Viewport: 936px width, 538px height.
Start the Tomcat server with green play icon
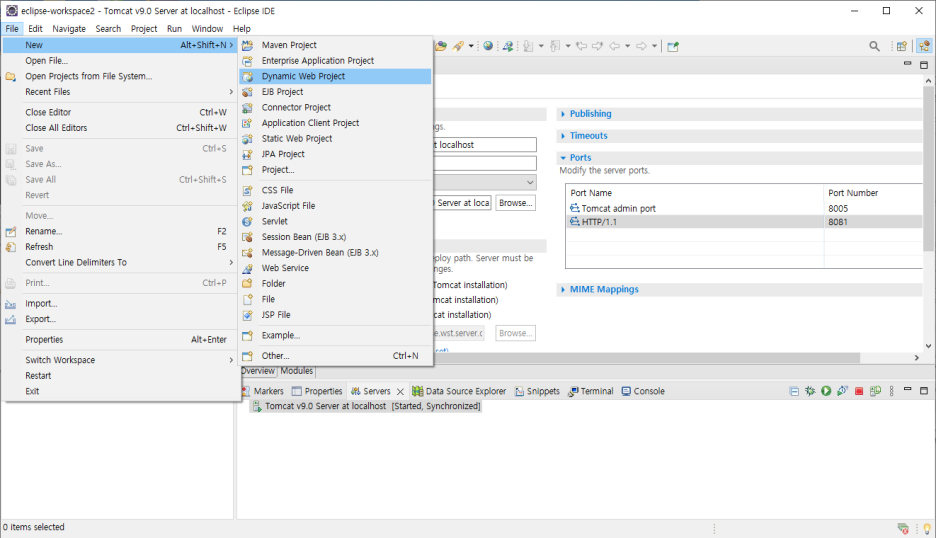tap(826, 391)
